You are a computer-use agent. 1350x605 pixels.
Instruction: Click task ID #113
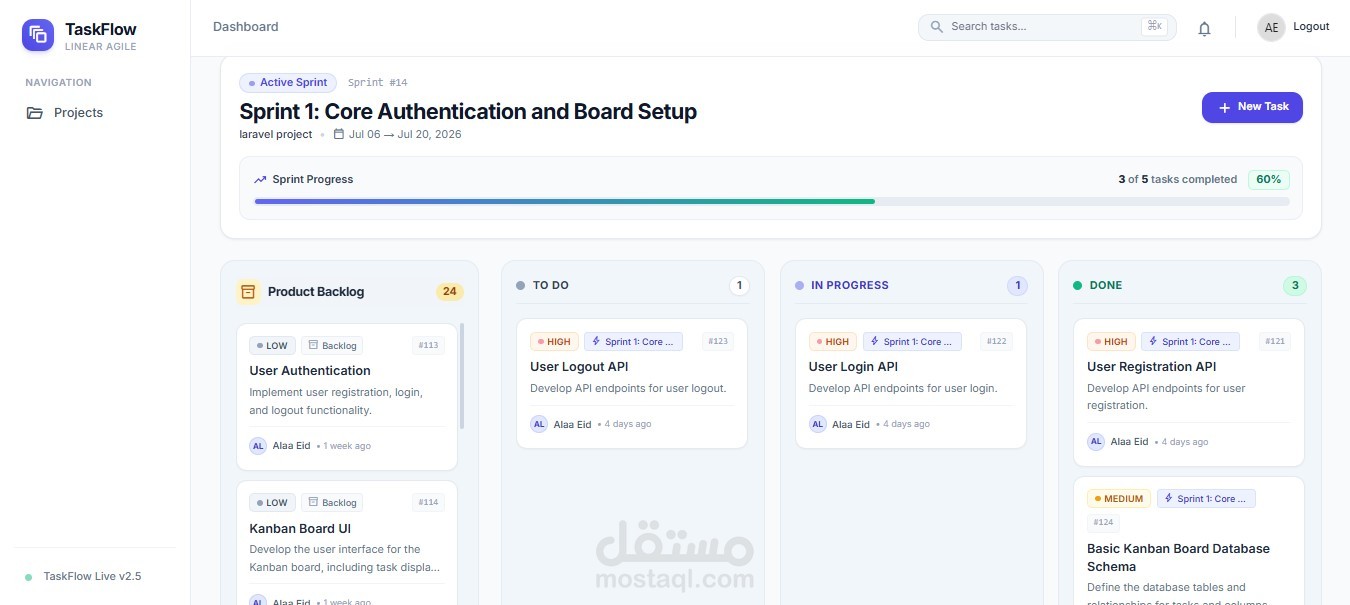[428, 346]
